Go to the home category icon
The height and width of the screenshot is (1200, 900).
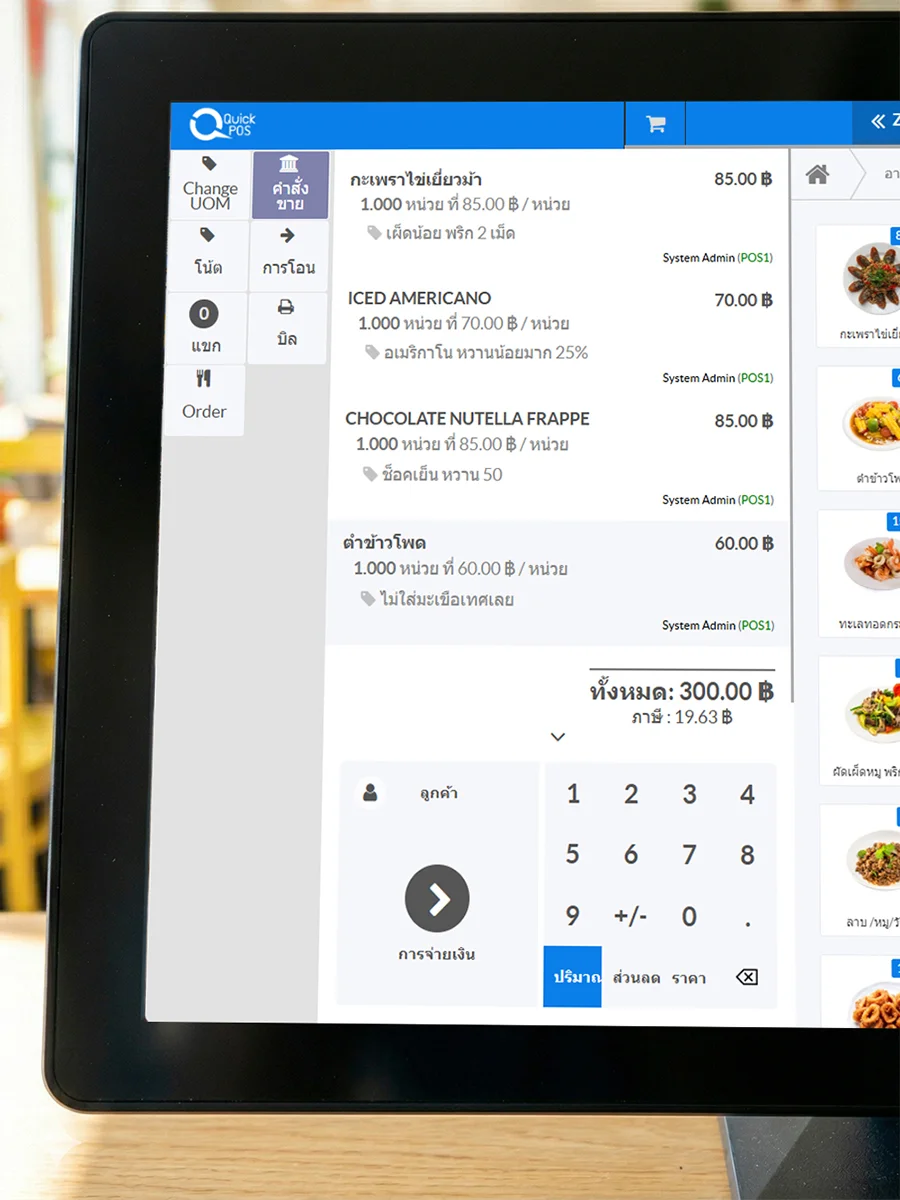(817, 175)
